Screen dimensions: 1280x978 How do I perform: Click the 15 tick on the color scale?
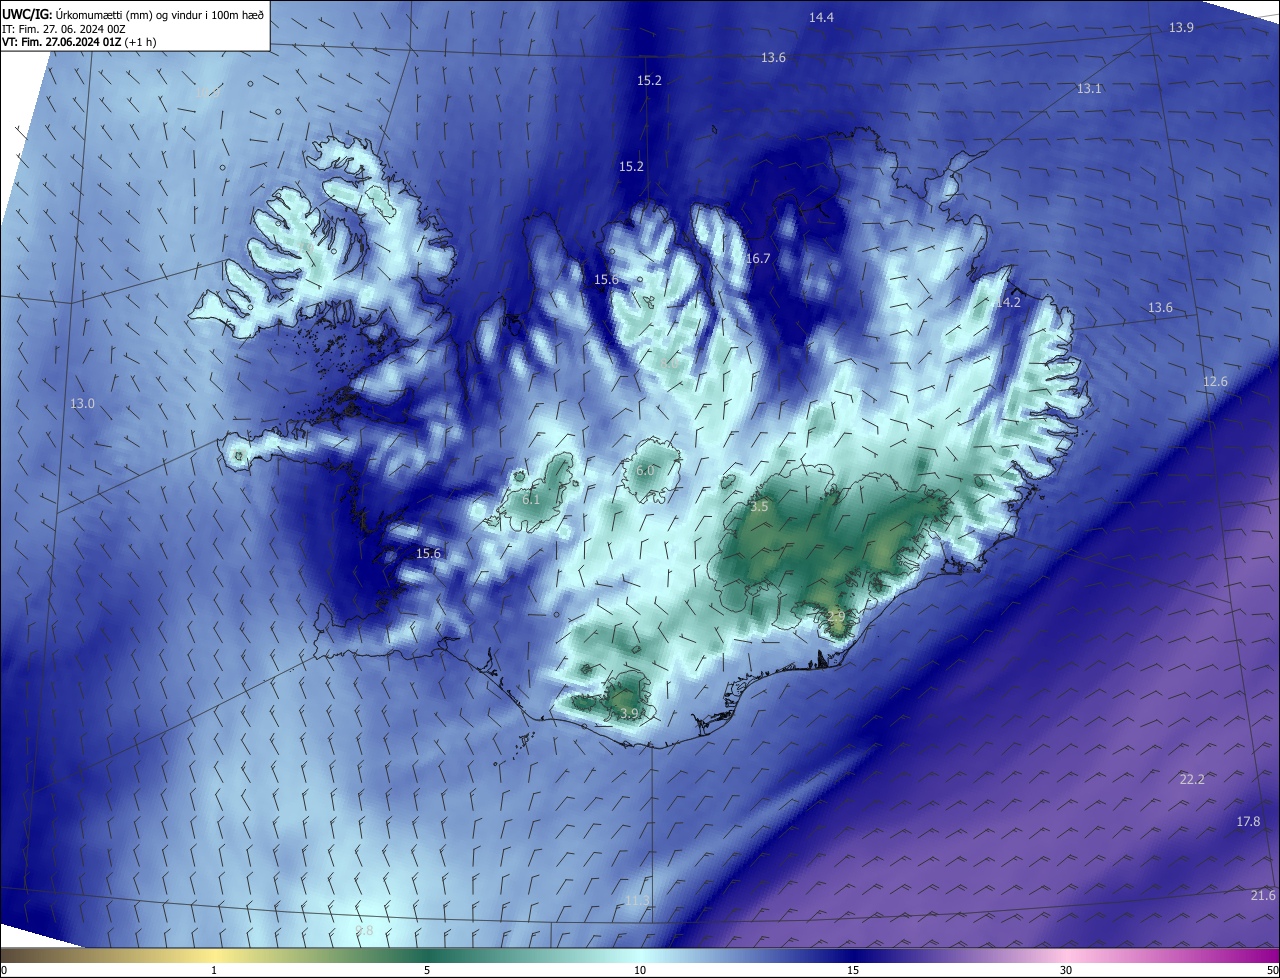[853, 970]
